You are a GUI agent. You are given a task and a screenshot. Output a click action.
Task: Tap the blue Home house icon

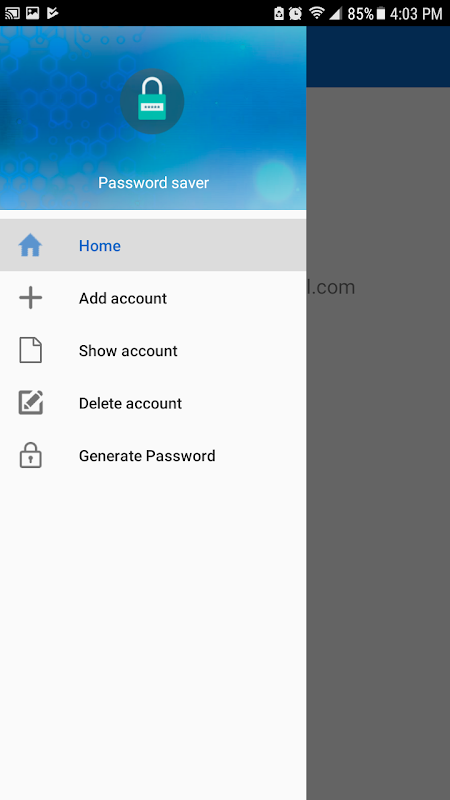[x=30, y=245]
